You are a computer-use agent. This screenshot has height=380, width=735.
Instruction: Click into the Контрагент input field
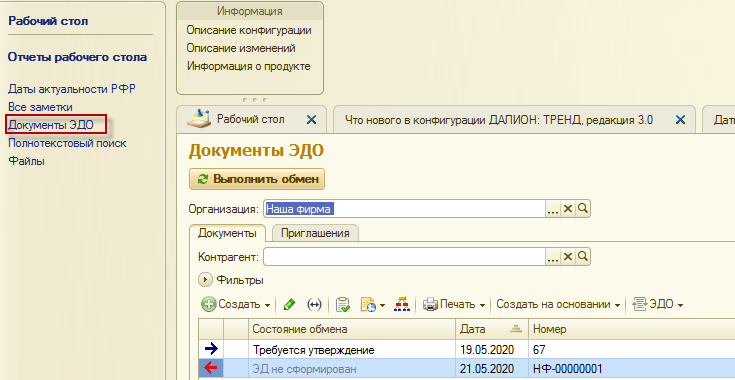[x=405, y=256]
